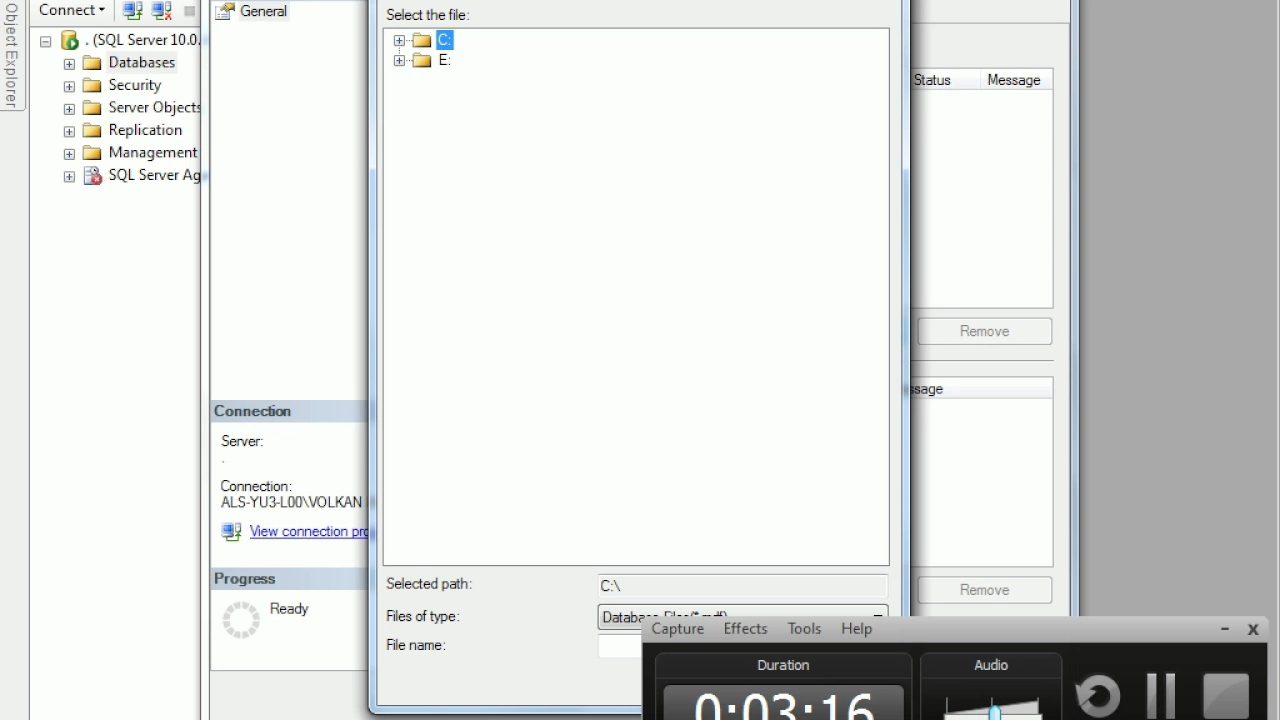Select the Security folder icon

(x=92, y=86)
